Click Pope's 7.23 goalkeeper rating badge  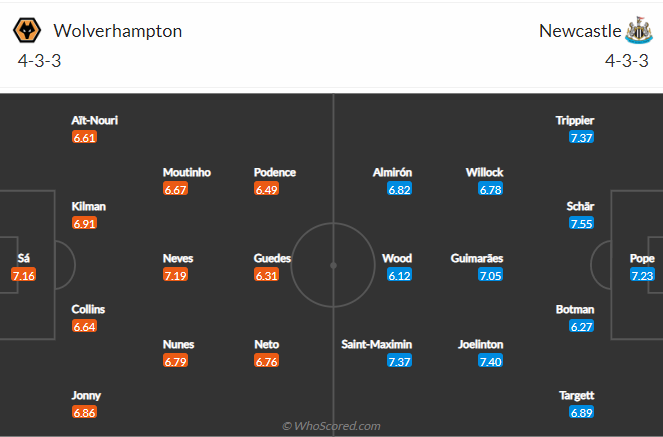point(642,275)
